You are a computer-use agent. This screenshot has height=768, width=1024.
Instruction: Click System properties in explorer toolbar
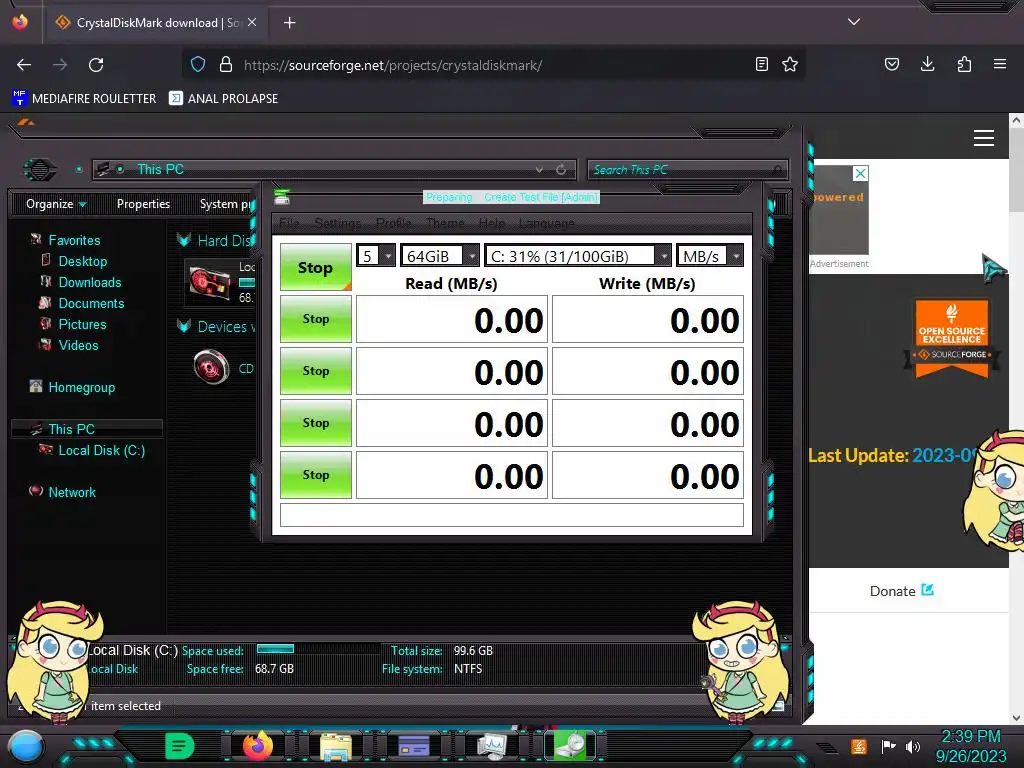pyautogui.click(x=227, y=204)
